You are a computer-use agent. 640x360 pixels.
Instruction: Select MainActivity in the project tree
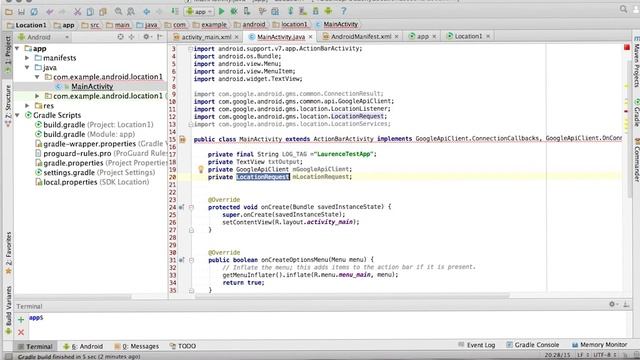click(x=92, y=87)
